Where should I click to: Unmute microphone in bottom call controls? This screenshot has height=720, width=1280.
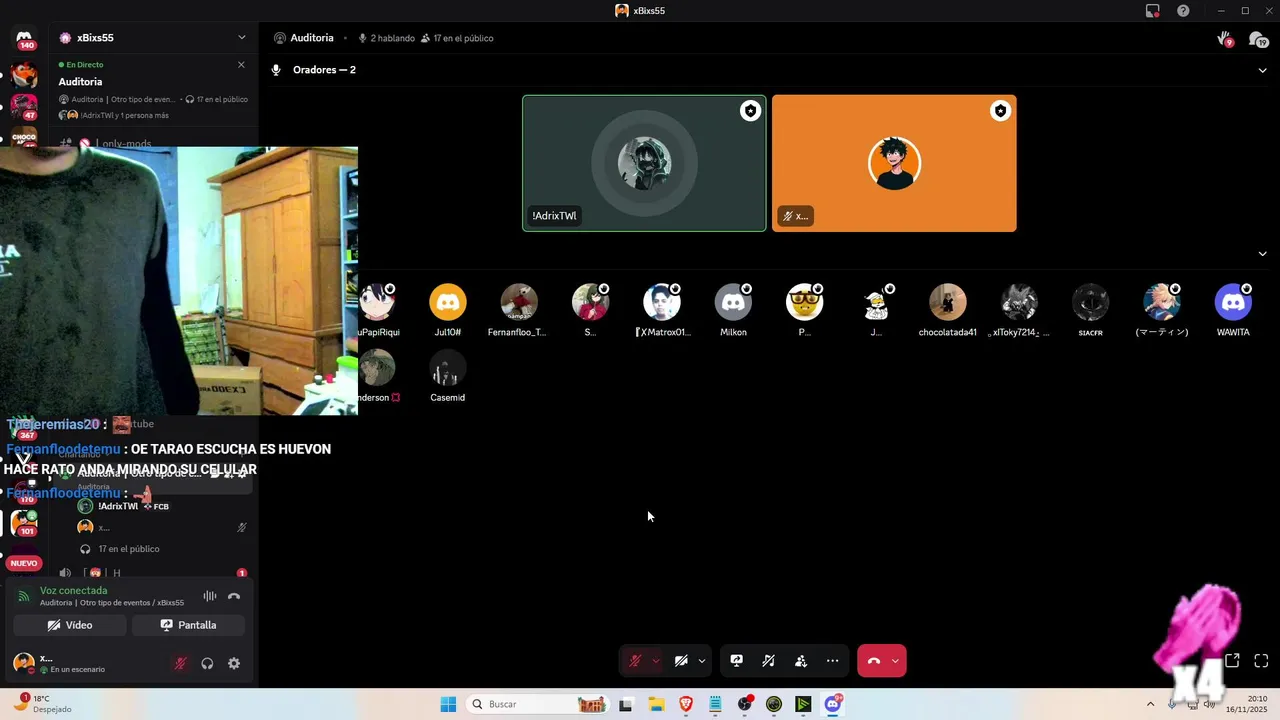(x=635, y=661)
